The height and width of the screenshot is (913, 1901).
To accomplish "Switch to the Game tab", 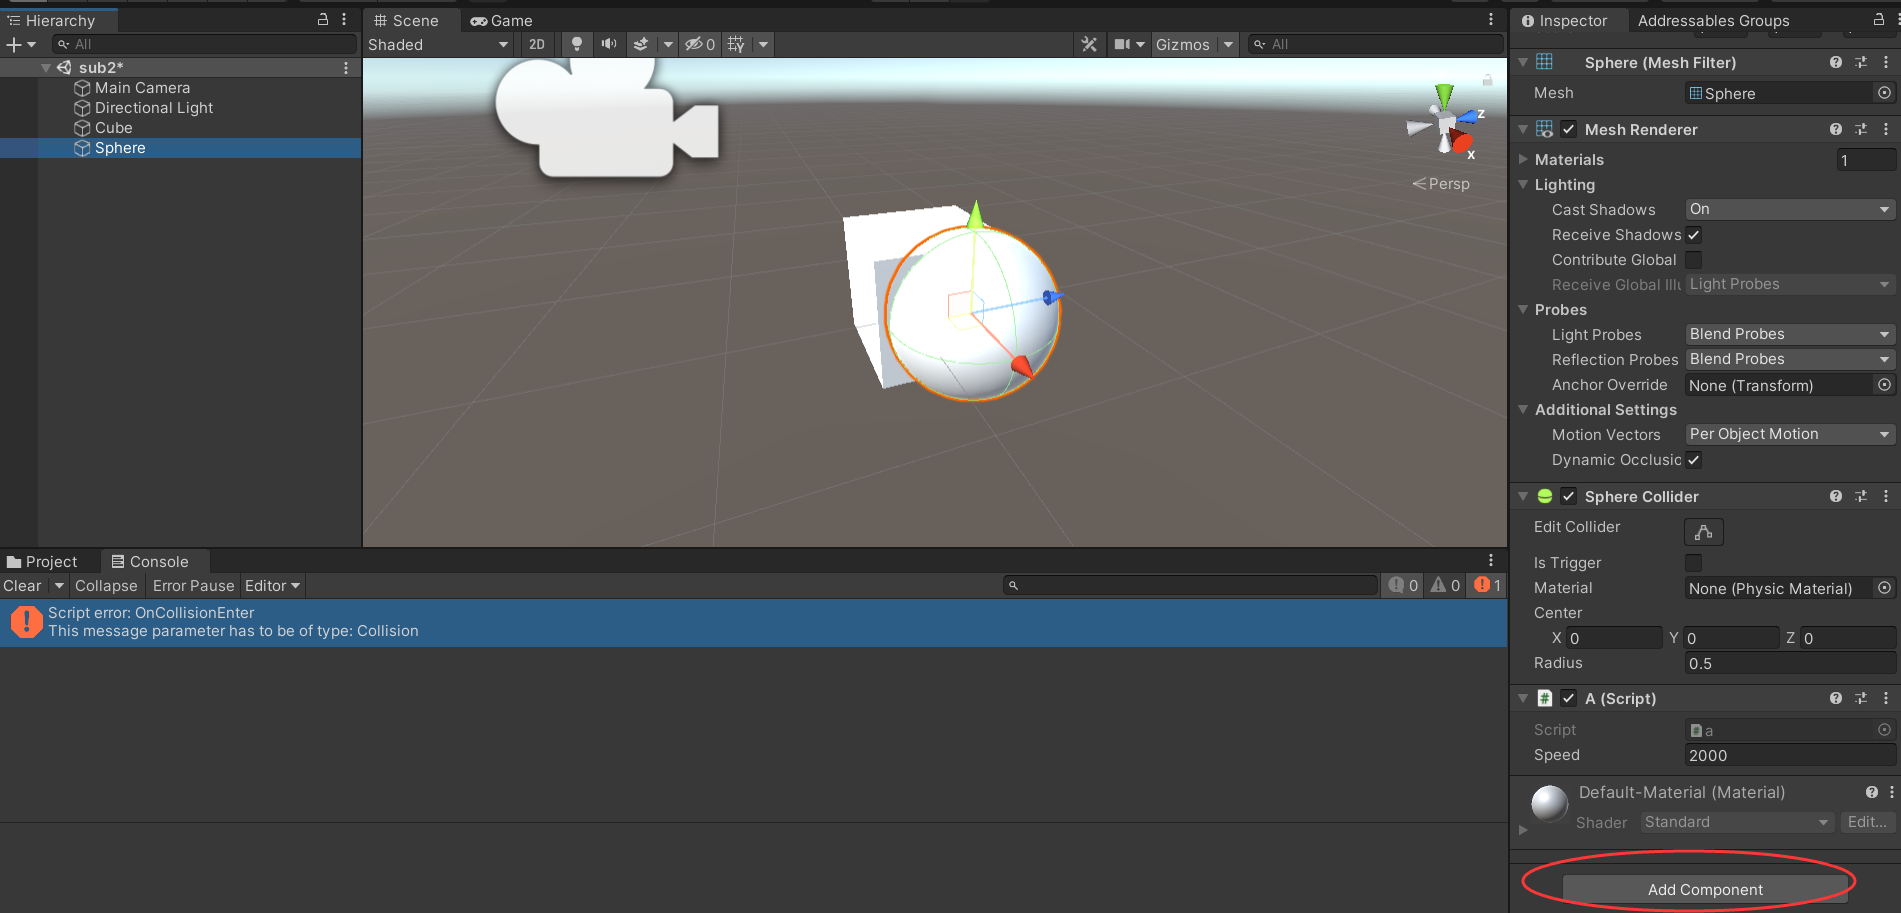I will pos(501,20).
